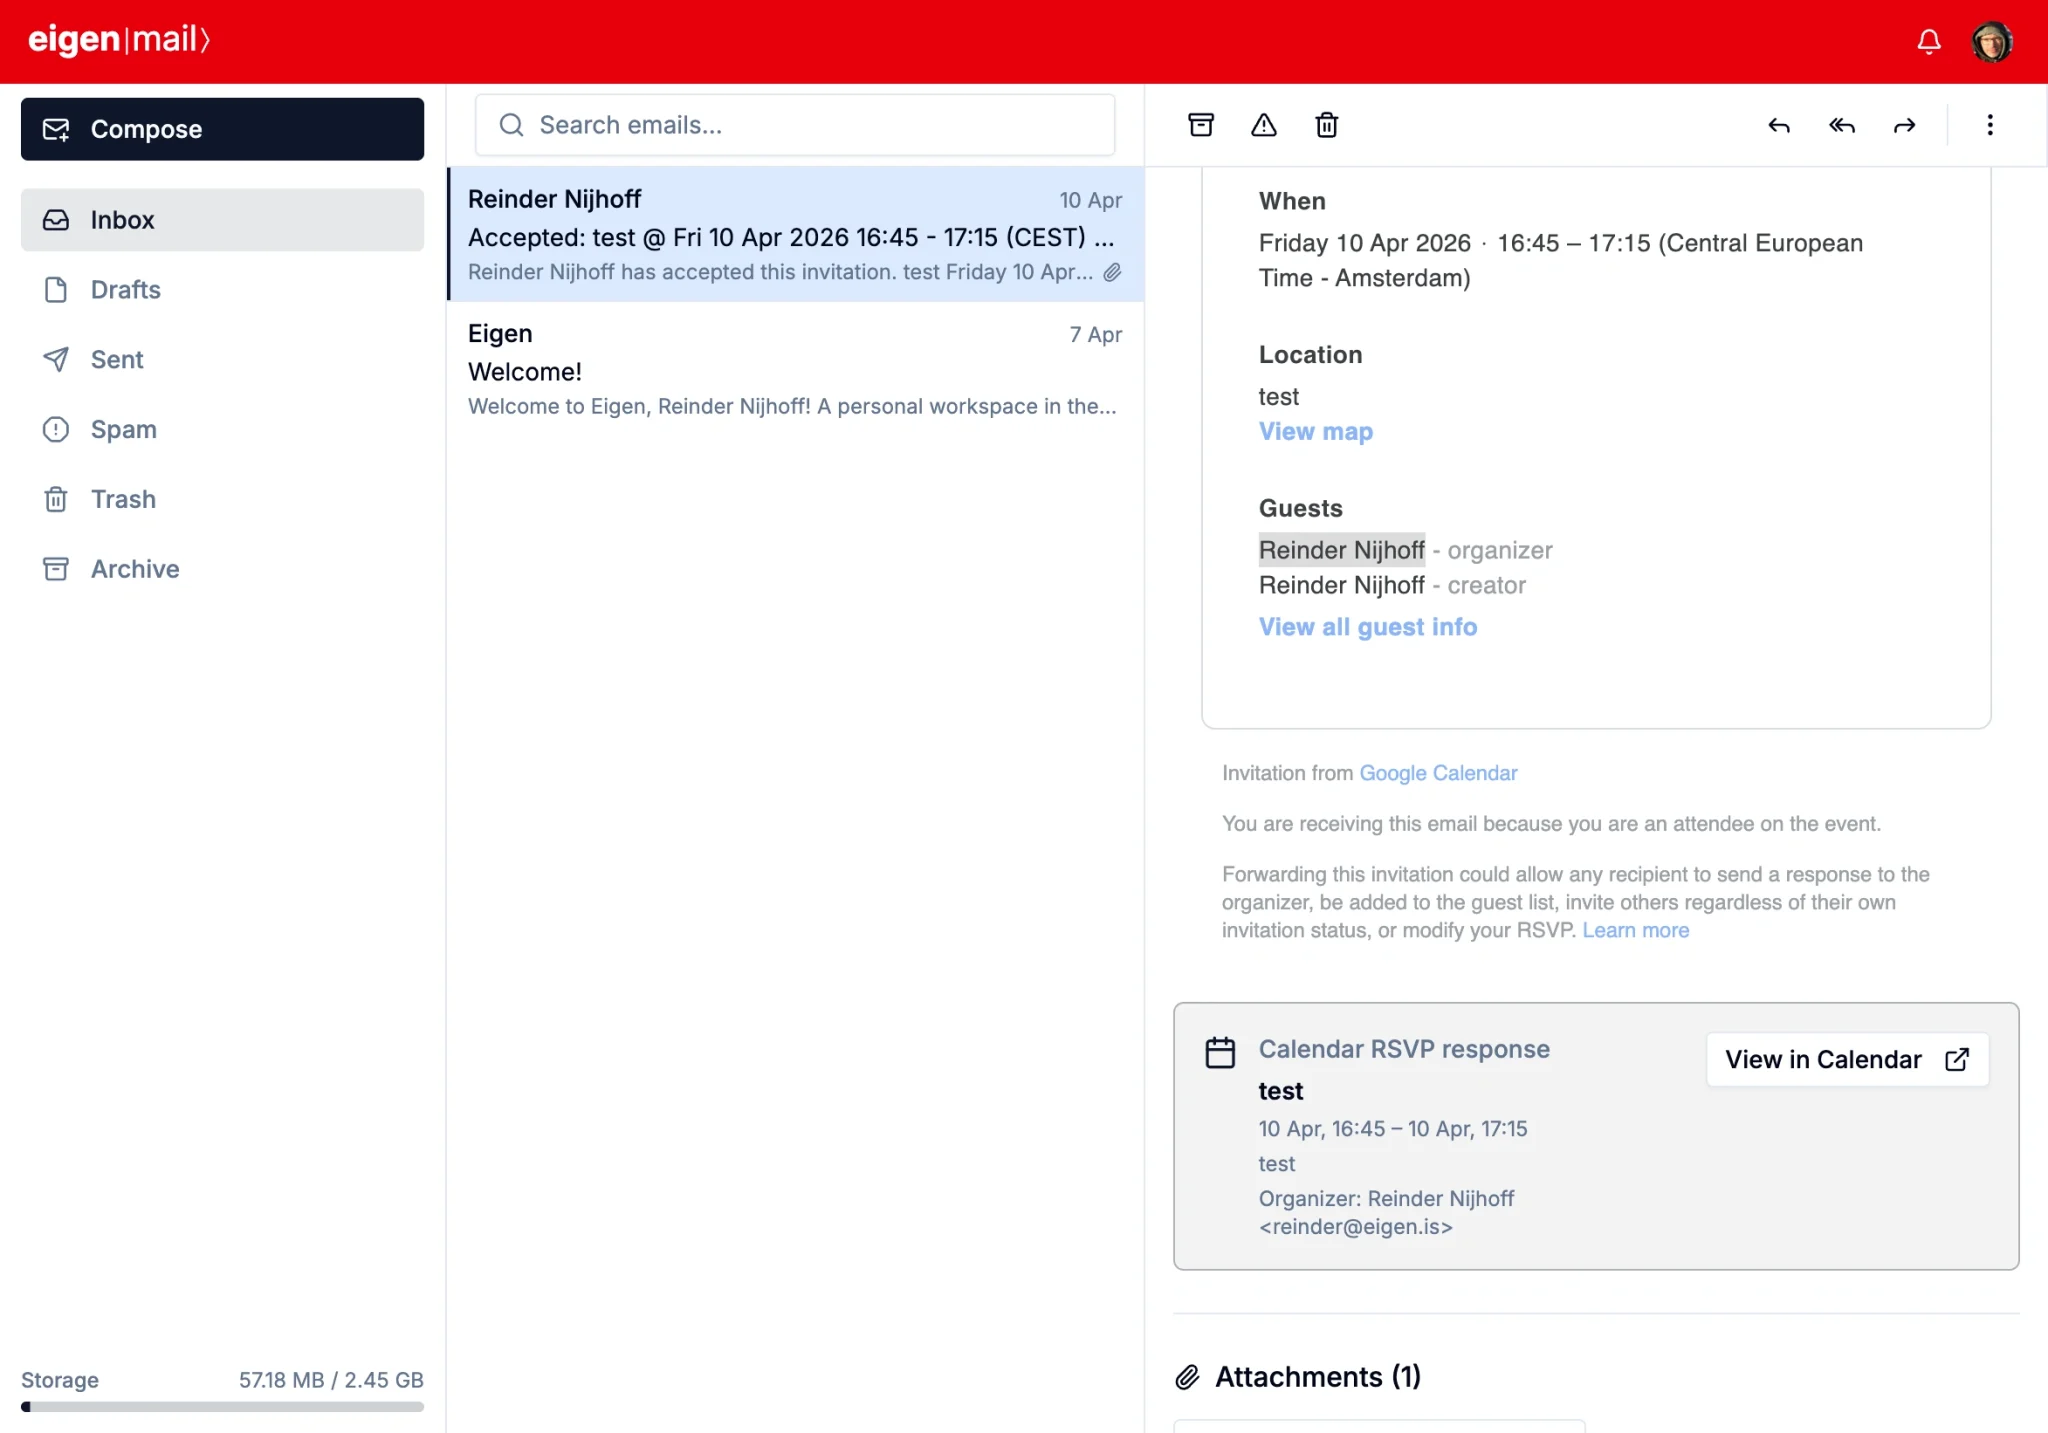Open the notifications bell
The image size is (2048, 1433).
[1929, 41]
